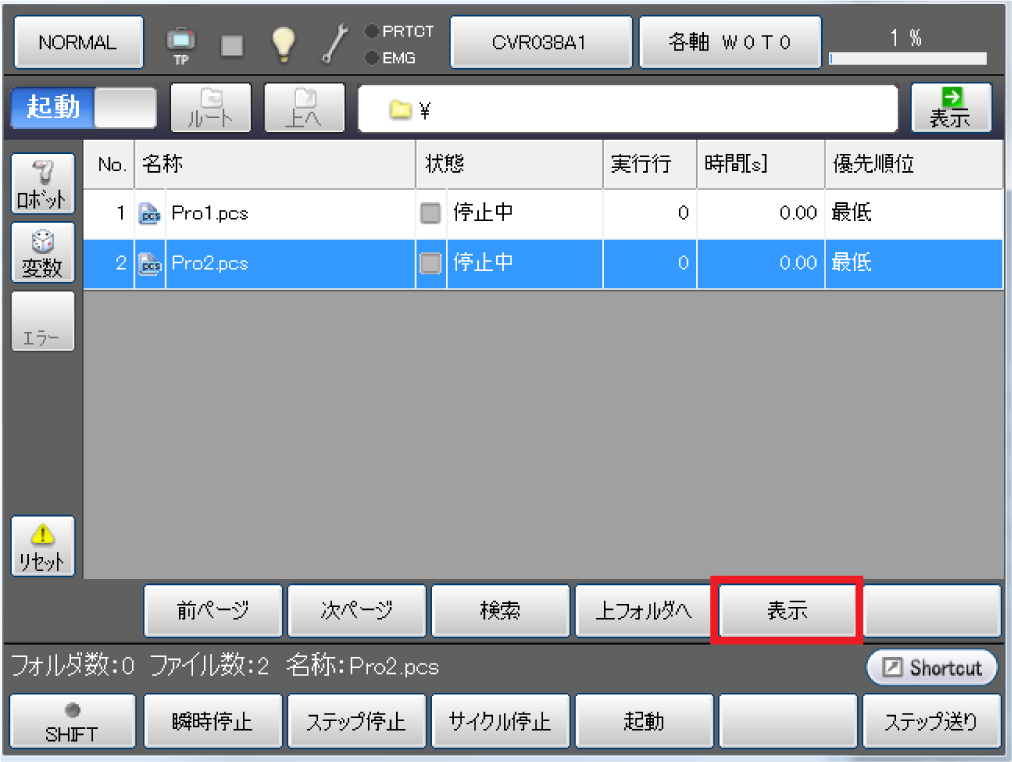Click the Pro1.pcs status checkbox
This screenshot has height=762, width=1012.
tap(430, 213)
